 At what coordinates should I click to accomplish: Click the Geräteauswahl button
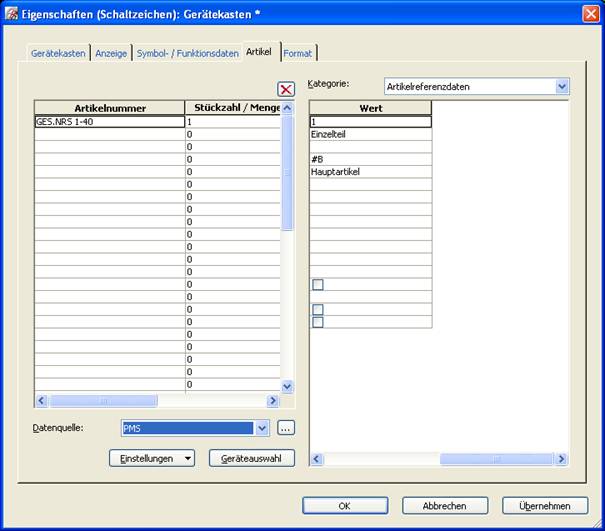(x=252, y=458)
